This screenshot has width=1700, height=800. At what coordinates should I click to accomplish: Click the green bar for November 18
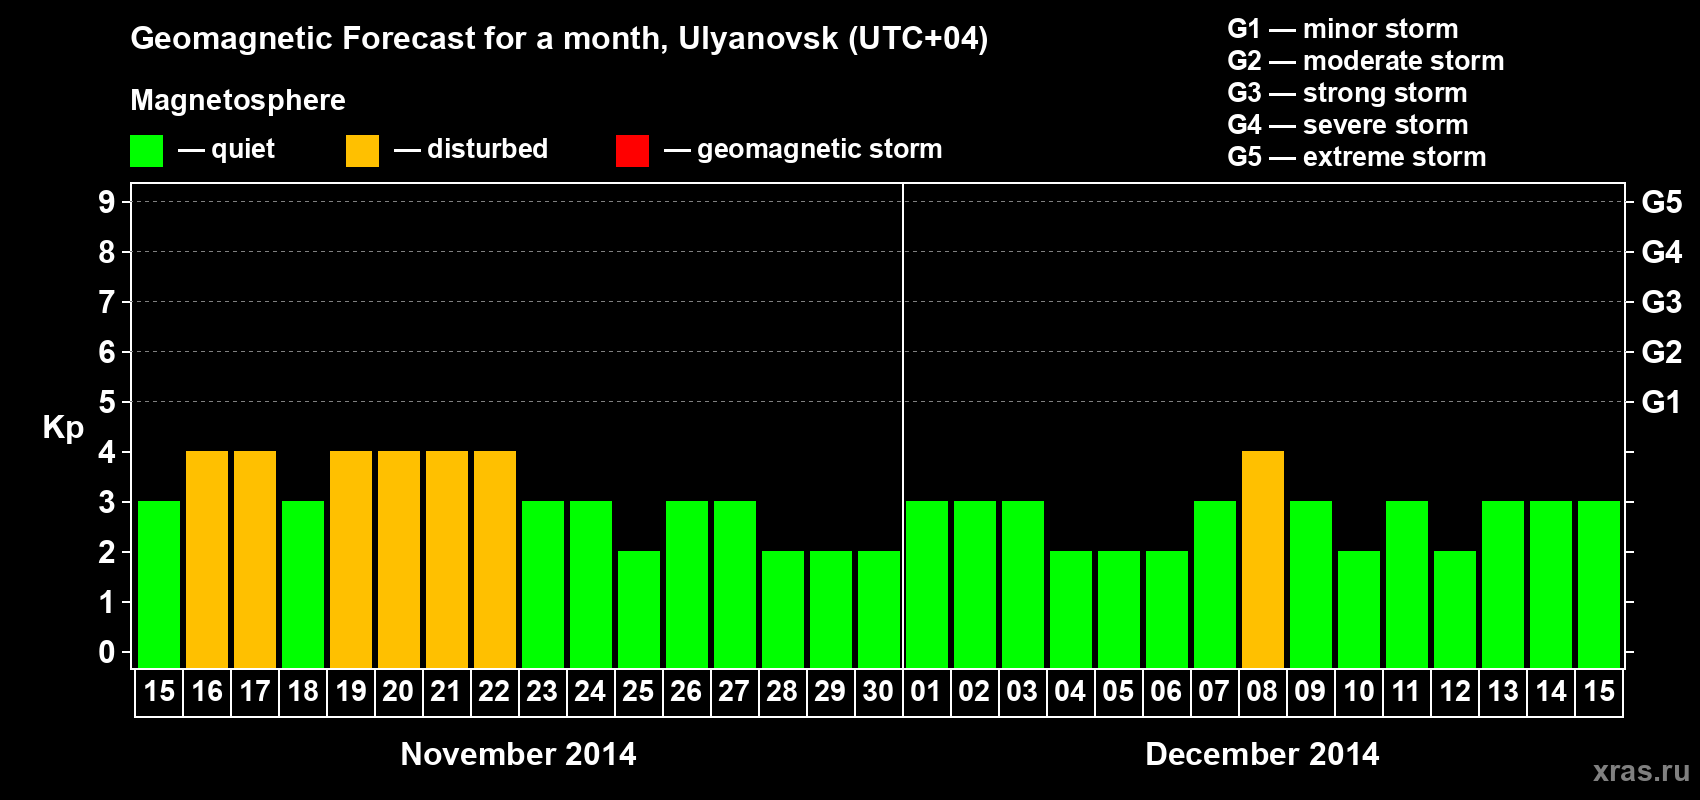[x=303, y=585]
